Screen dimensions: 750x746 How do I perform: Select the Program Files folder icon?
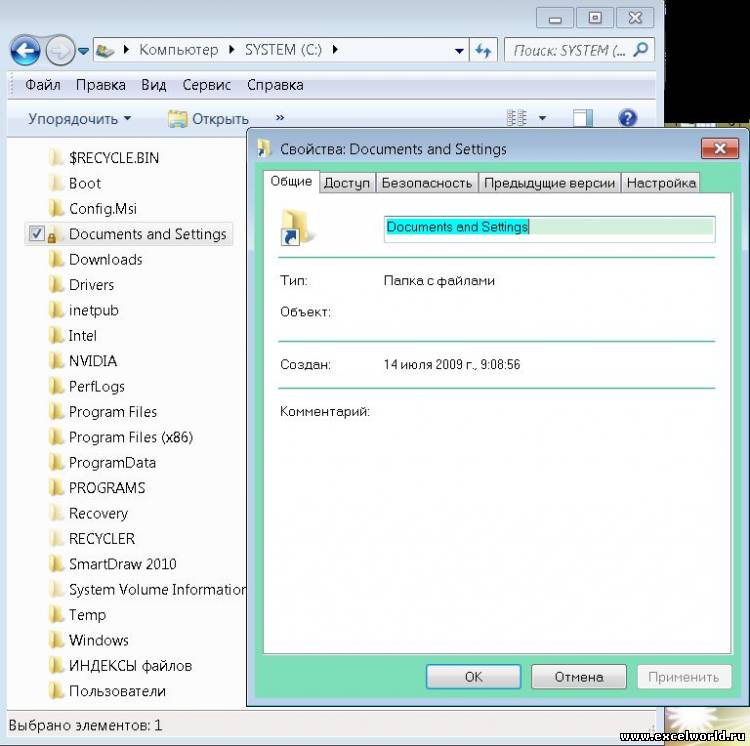(56, 411)
